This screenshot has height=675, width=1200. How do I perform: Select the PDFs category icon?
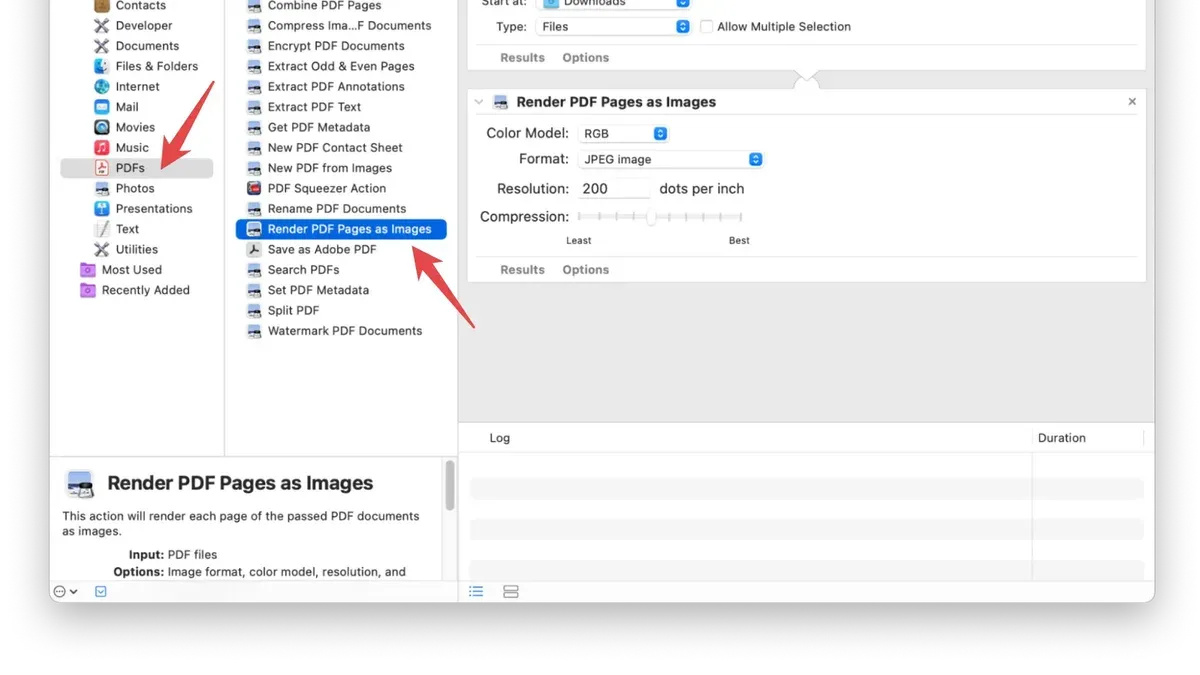(x=102, y=168)
